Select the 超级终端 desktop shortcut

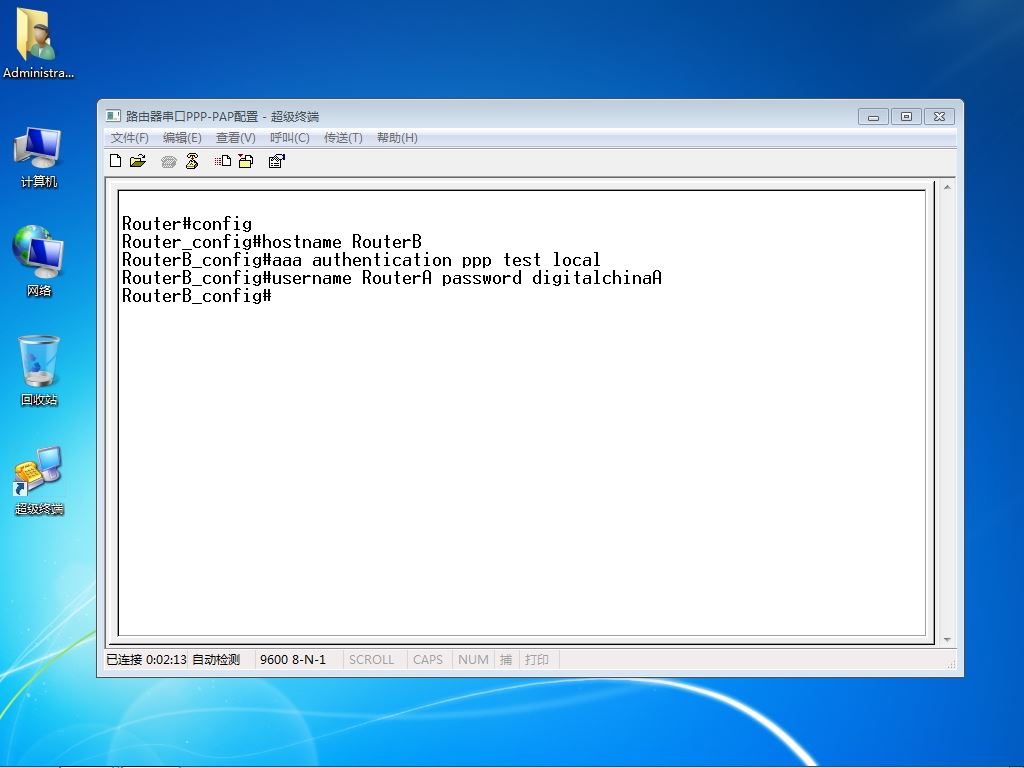[39, 481]
